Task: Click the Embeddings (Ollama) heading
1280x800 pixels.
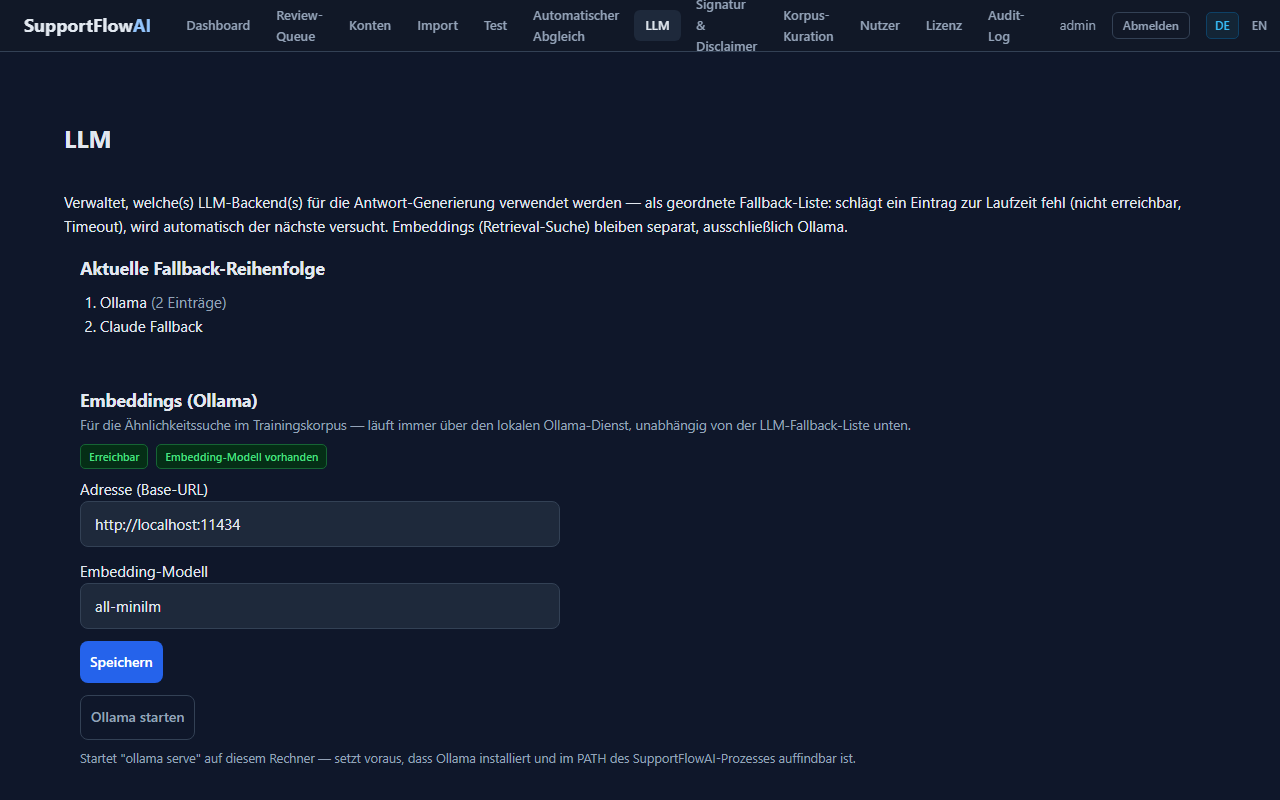Action: pos(169,401)
